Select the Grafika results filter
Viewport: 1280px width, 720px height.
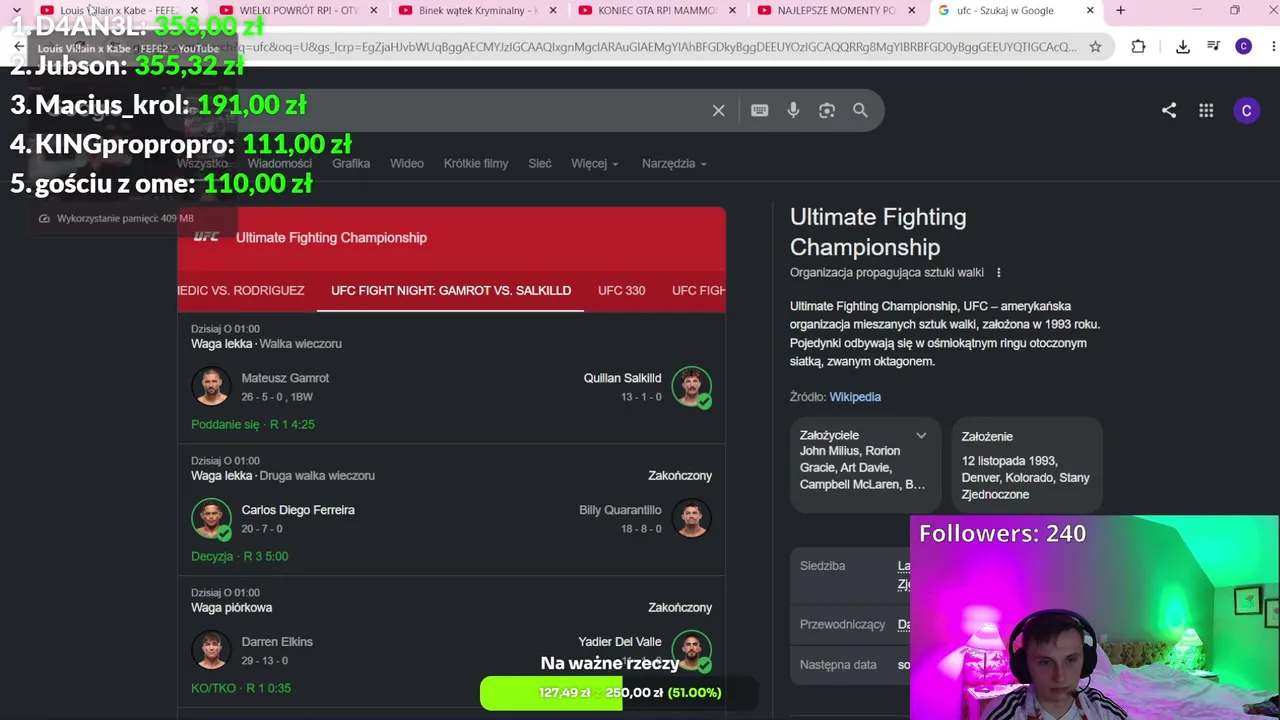351,163
